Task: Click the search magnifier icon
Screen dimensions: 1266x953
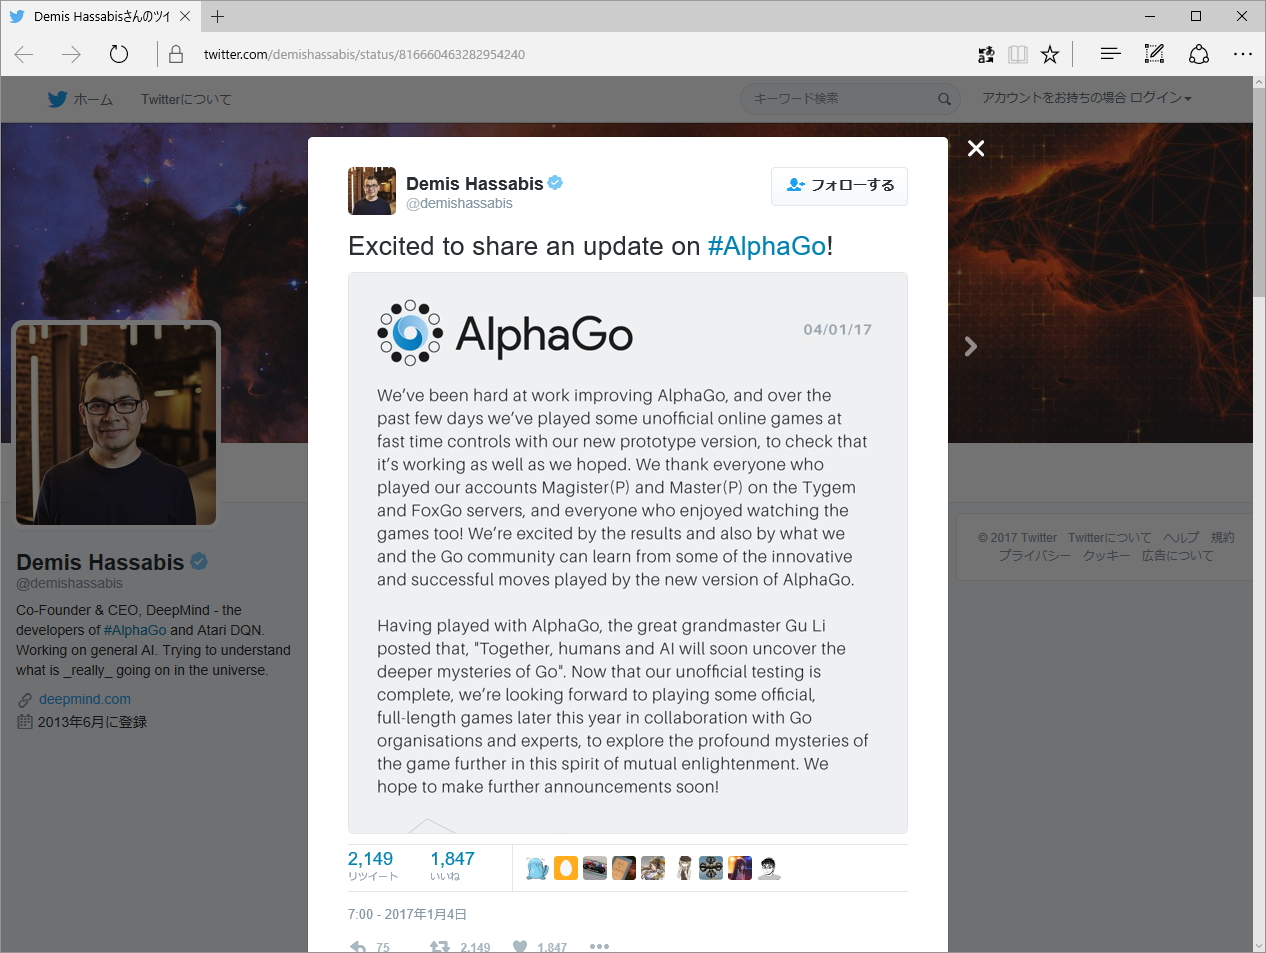Action: tap(944, 99)
